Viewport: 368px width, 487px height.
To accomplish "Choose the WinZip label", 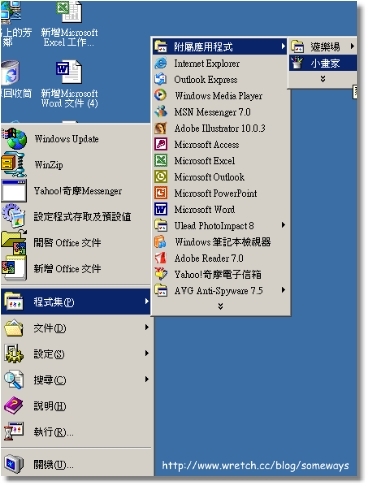I will pos(49,165).
